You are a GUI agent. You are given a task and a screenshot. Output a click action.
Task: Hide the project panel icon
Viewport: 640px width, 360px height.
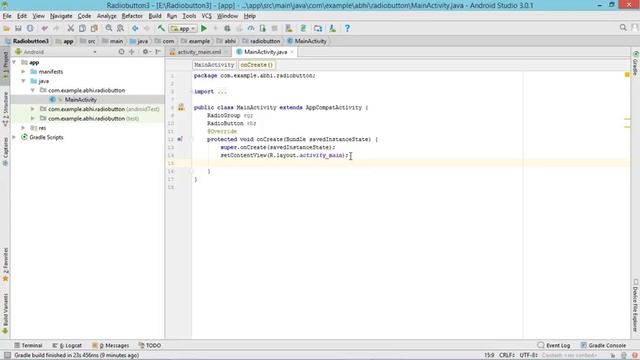(x=158, y=52)
